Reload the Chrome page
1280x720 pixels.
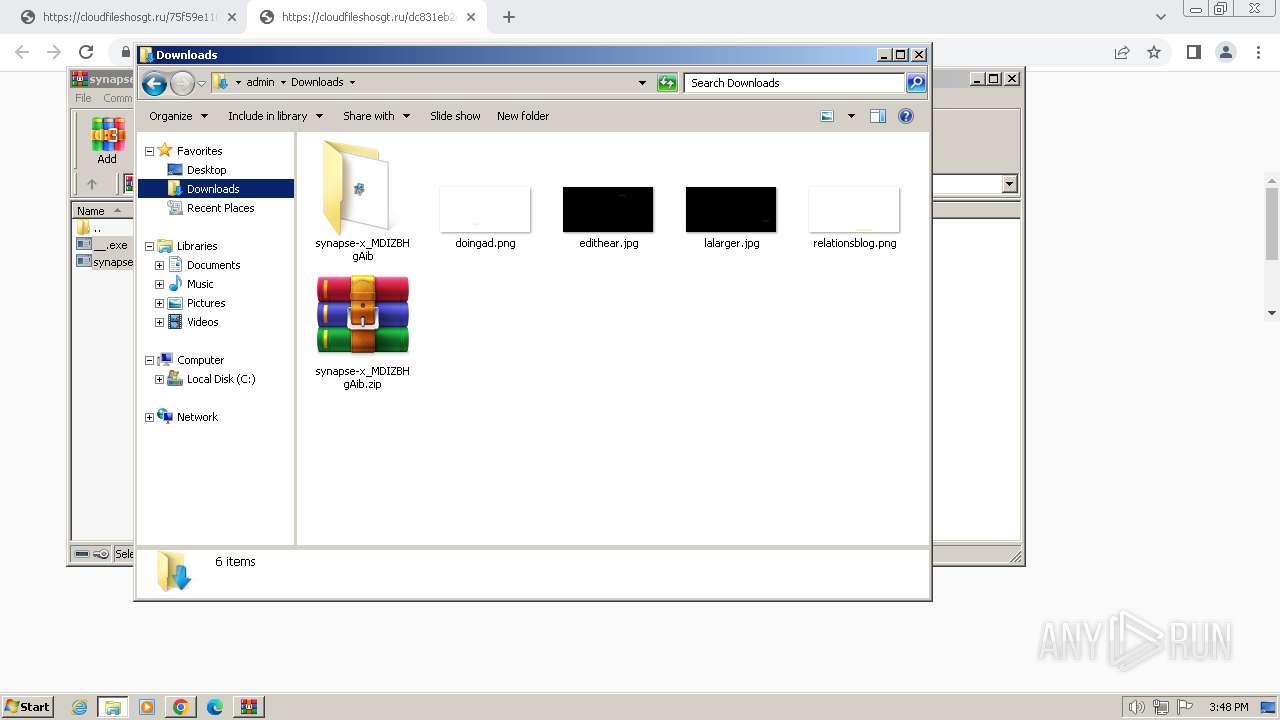[x=86, y=52]
